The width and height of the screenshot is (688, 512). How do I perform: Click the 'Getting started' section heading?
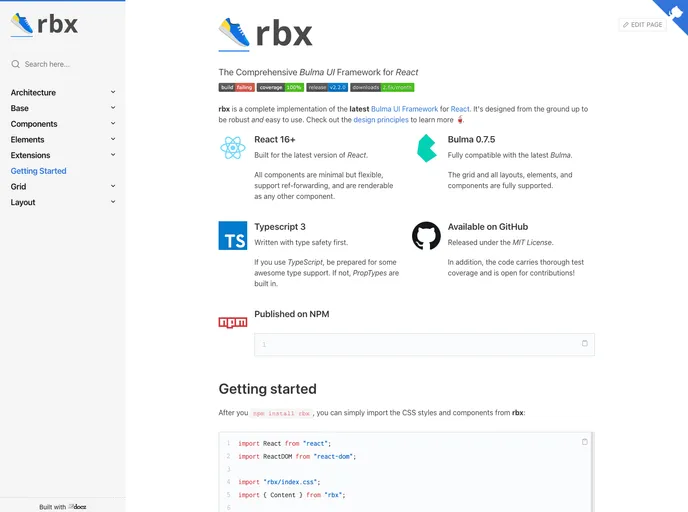coord(268,389)
